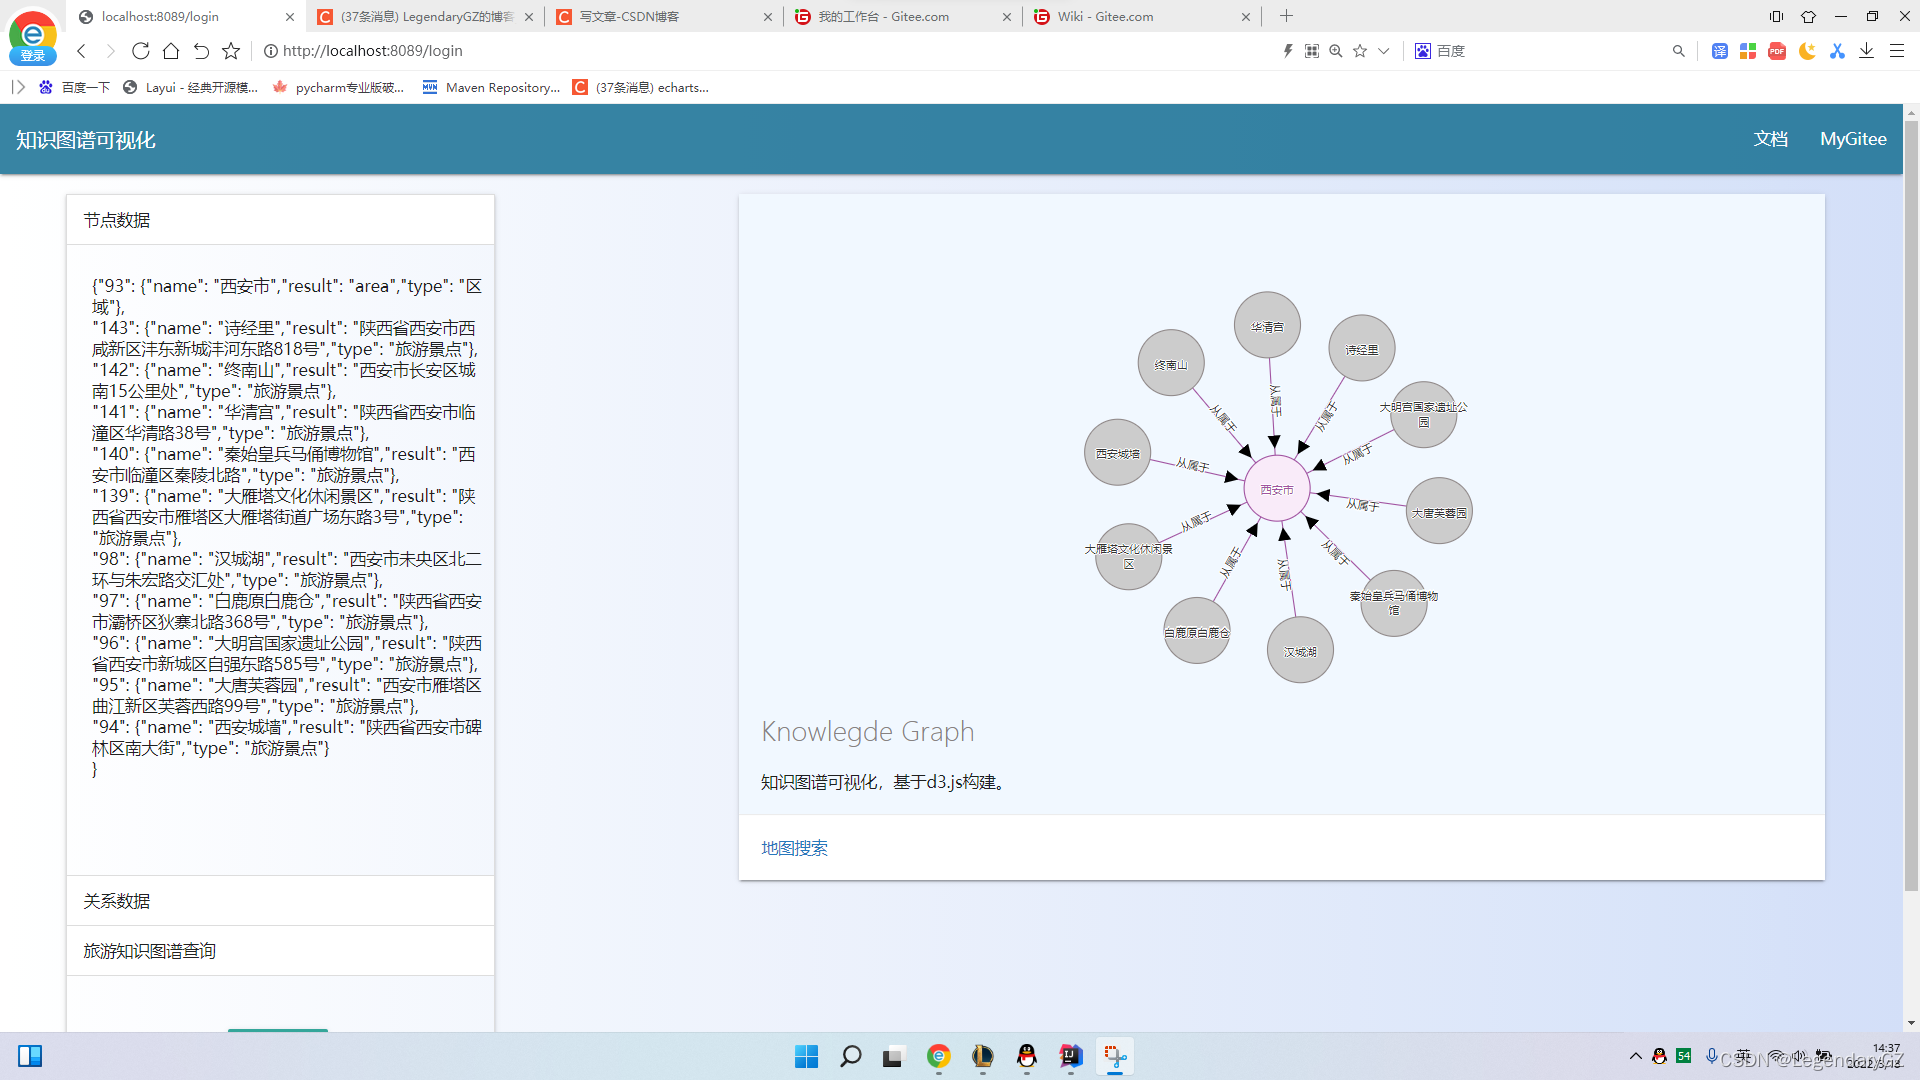The image size is (1920, 1080).
Task: Switch to the LegendaryGZ blog tab
Action: tap(425, 17)
